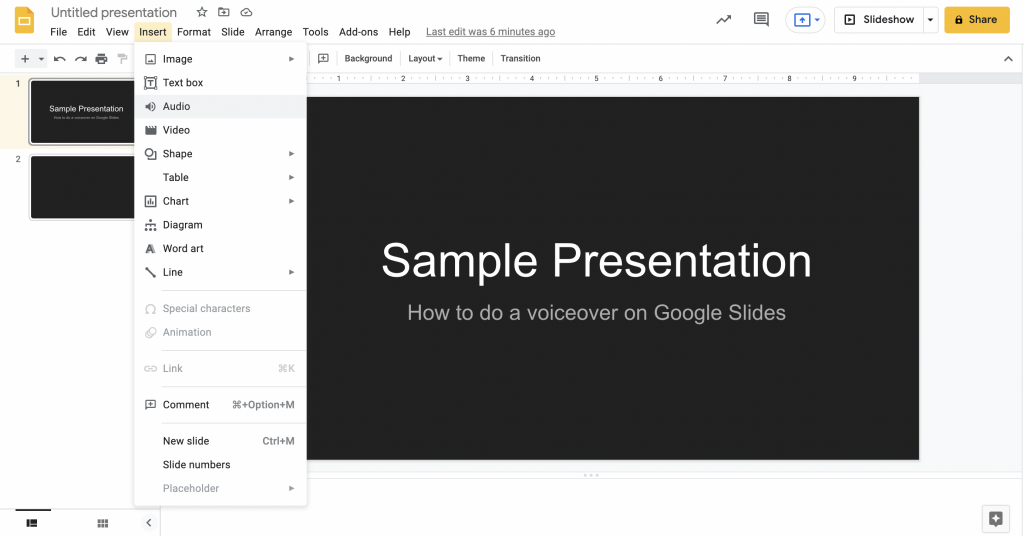Open activity dashboard trend icon
This screenshot has height=536, width=1024.
coord(724,20)
